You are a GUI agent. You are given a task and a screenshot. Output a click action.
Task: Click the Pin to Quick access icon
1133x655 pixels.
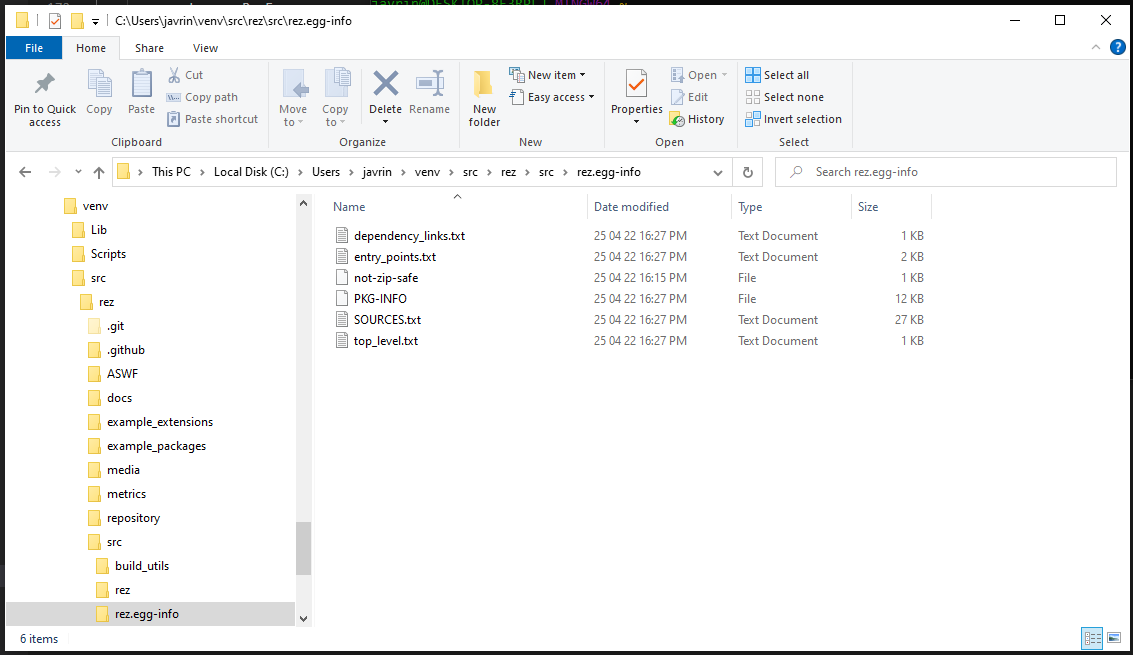44,84
